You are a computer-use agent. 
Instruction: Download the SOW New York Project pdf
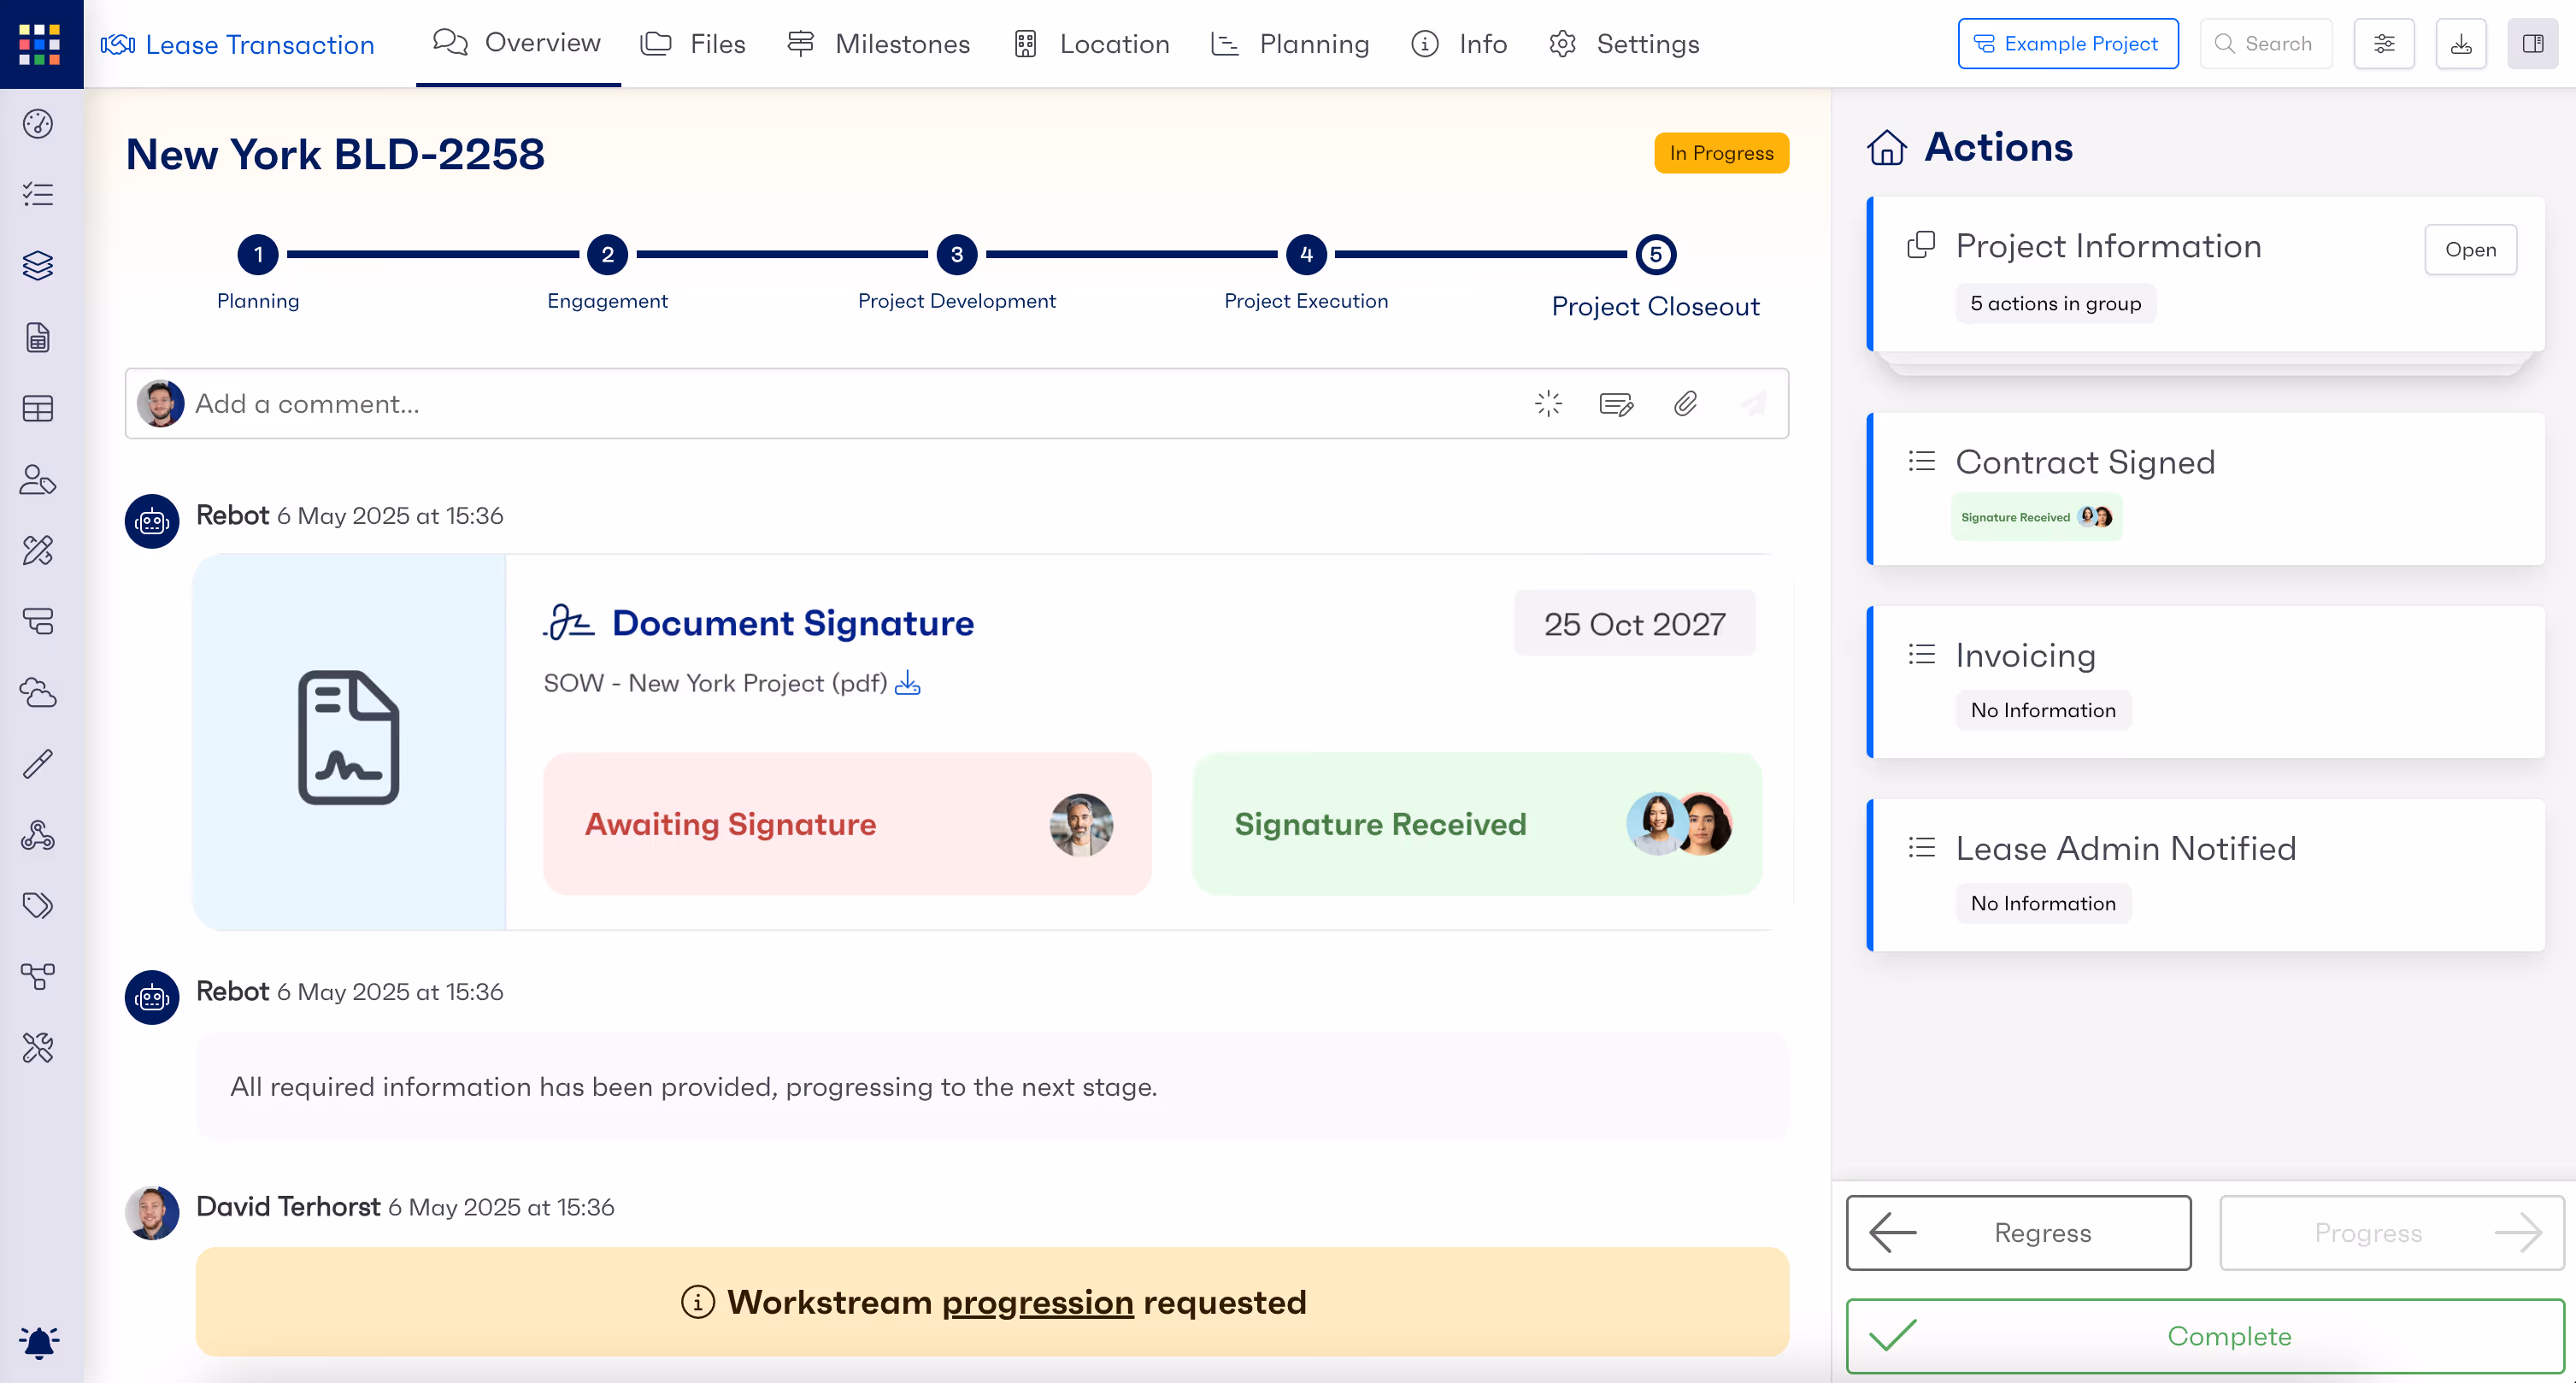click(x=907, y=684)
